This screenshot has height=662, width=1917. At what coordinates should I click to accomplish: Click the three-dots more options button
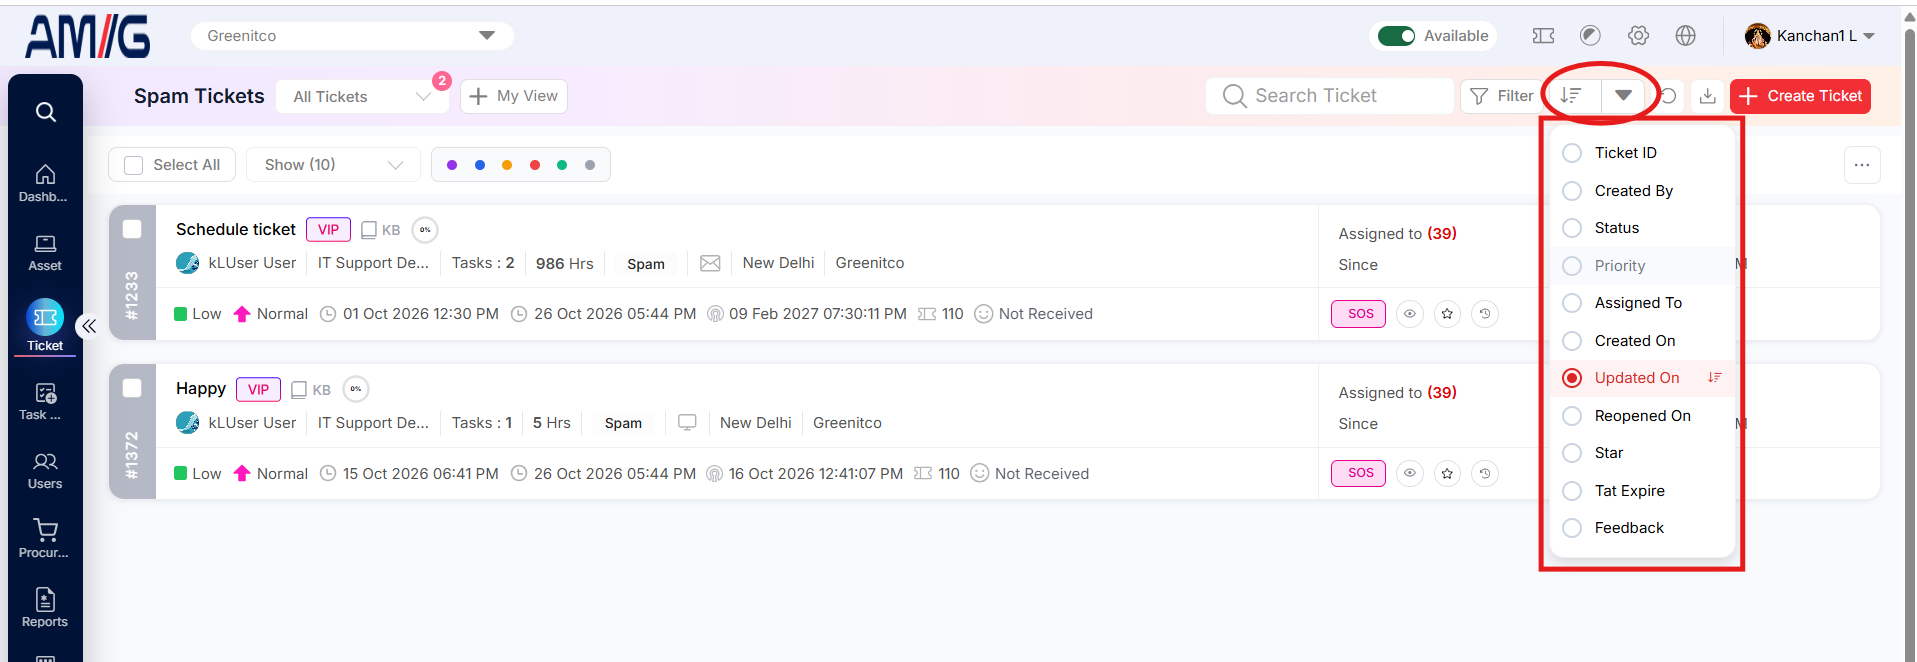pos(1862,165)
